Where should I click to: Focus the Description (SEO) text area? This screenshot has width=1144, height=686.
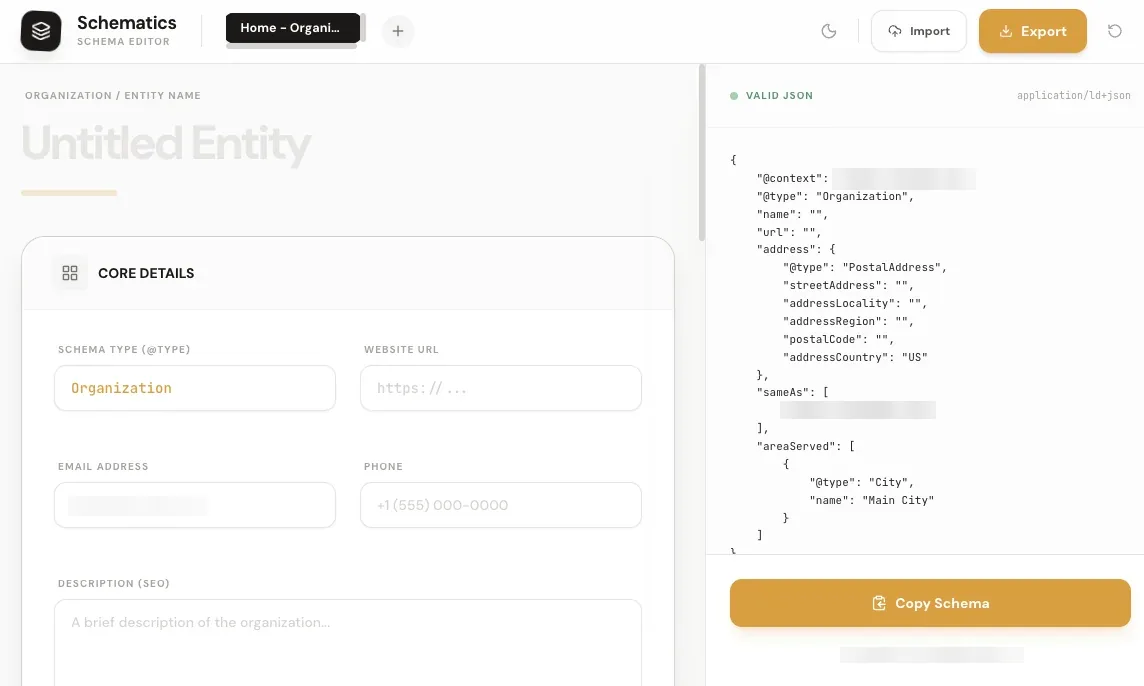pos(348,643)
